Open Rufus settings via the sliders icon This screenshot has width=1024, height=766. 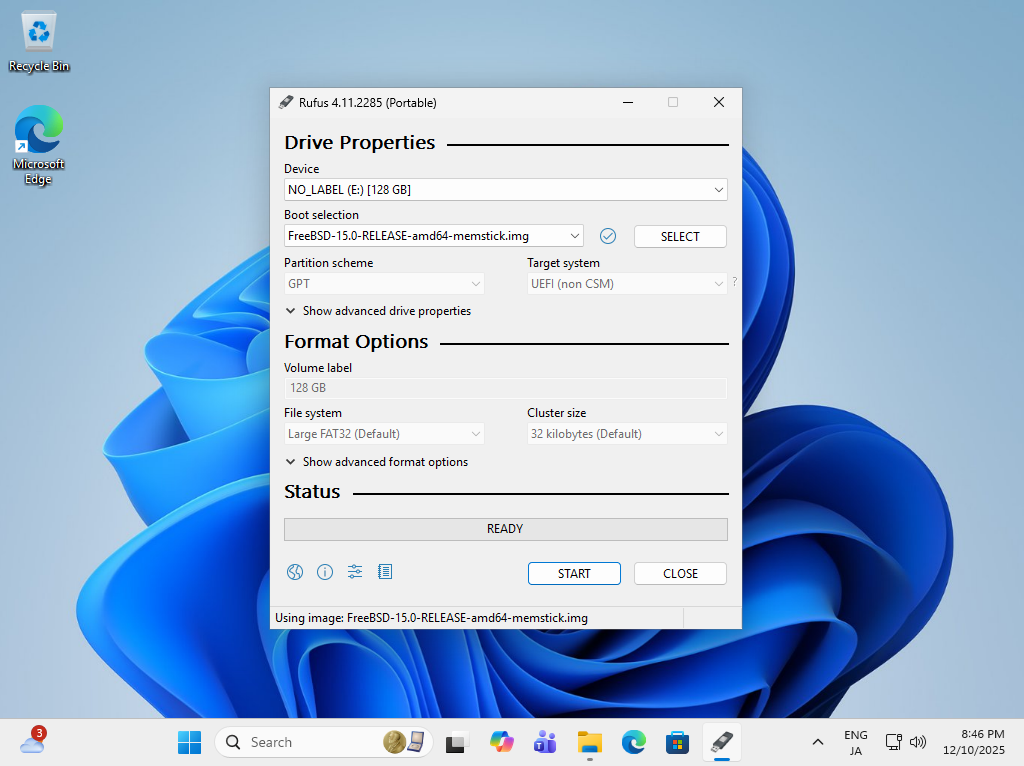354,571
